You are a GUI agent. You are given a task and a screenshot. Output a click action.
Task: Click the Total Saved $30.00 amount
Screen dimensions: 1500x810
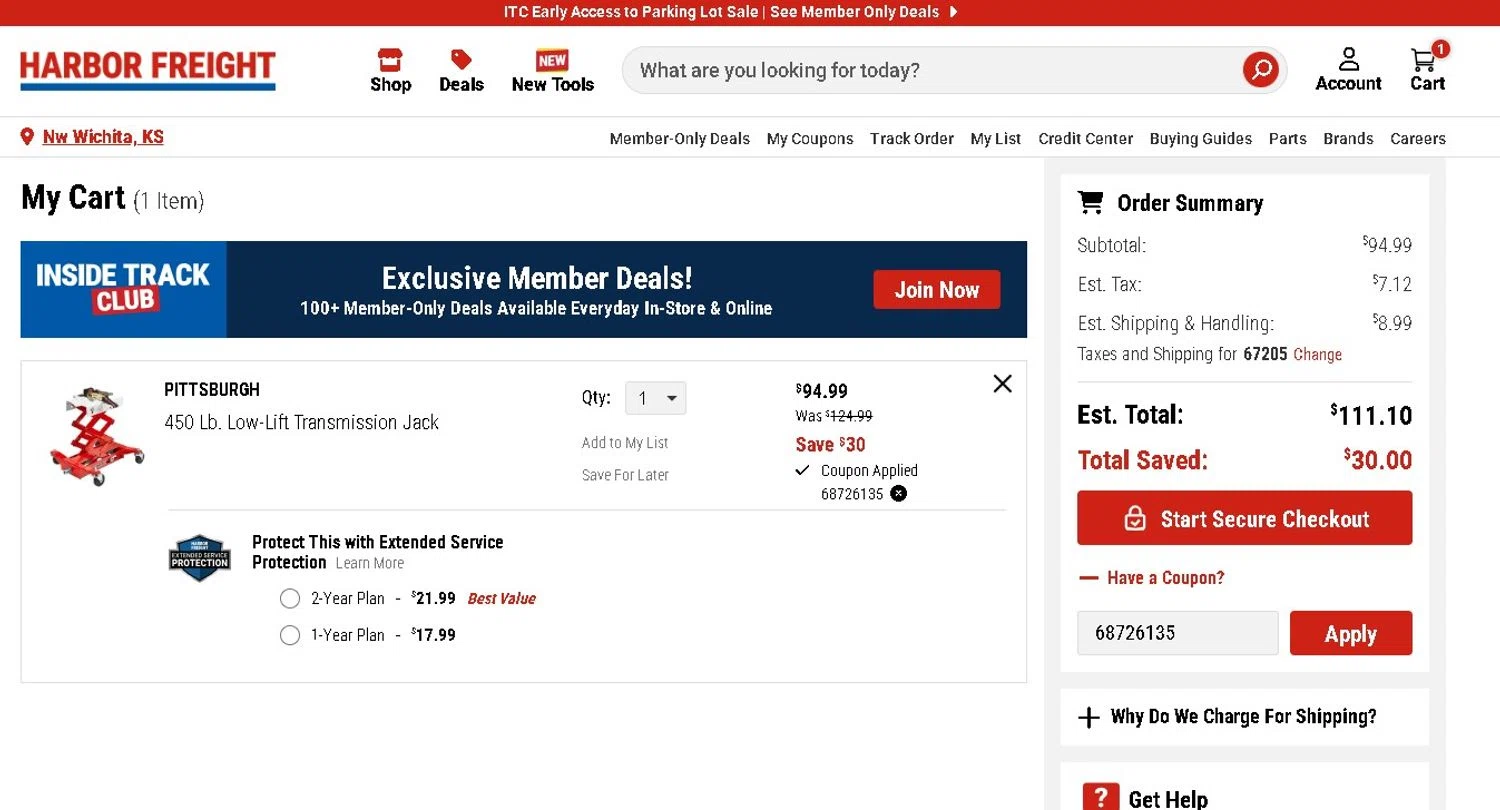(x=1378, y=460)
